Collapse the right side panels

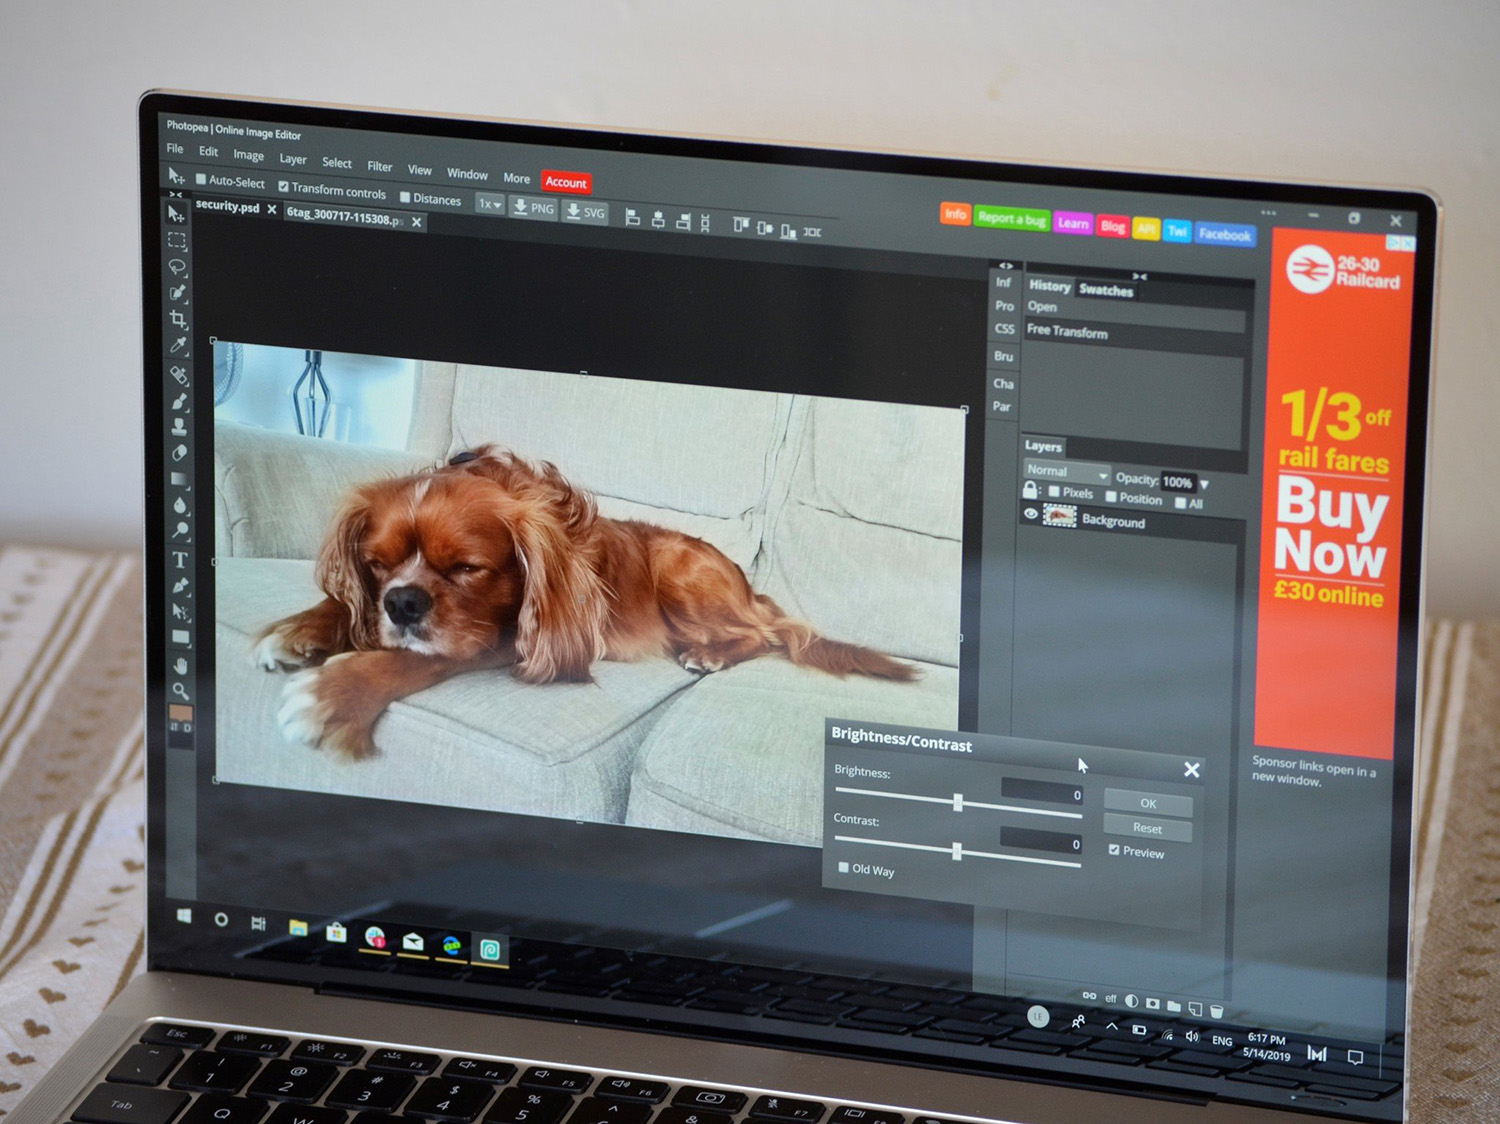point(1006,266)
